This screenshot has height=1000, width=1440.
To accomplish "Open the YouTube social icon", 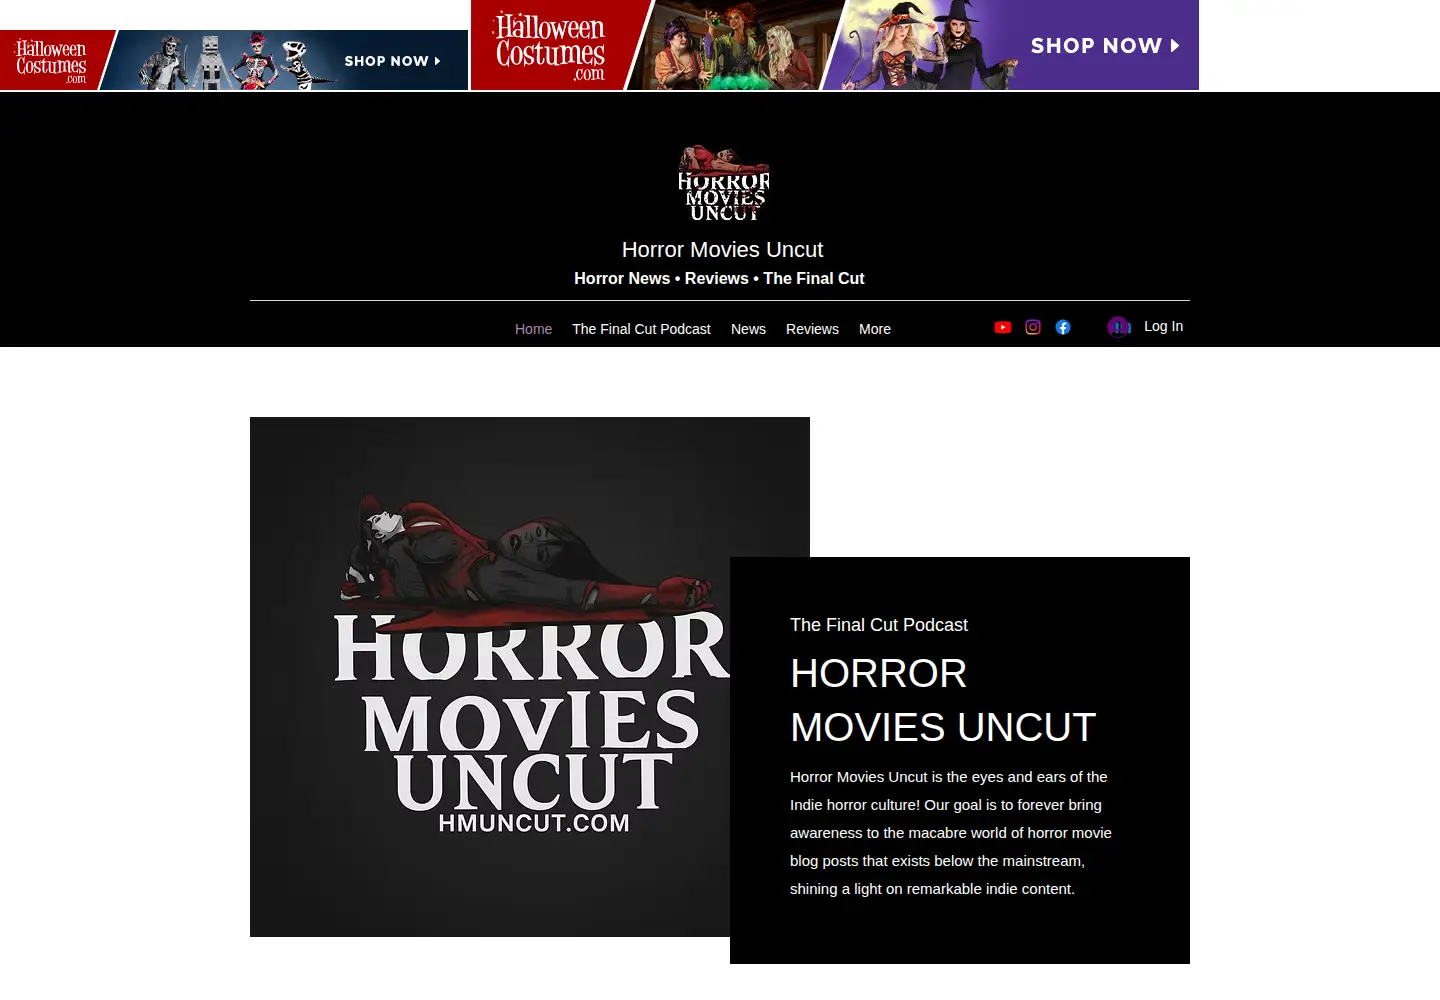I will 1003,327.
